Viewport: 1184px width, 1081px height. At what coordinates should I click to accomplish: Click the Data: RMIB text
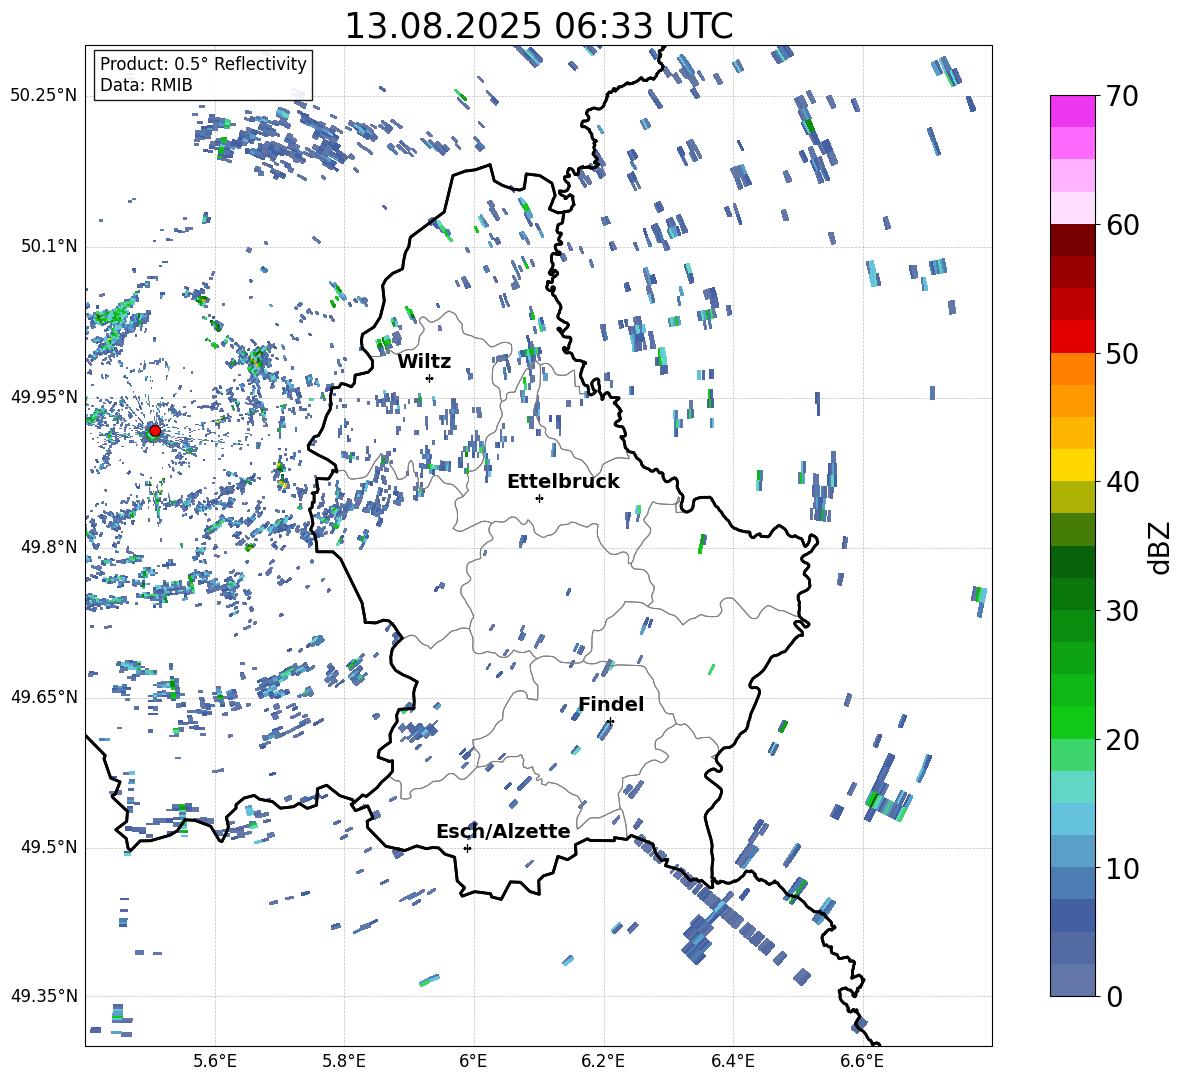point(146,85)
